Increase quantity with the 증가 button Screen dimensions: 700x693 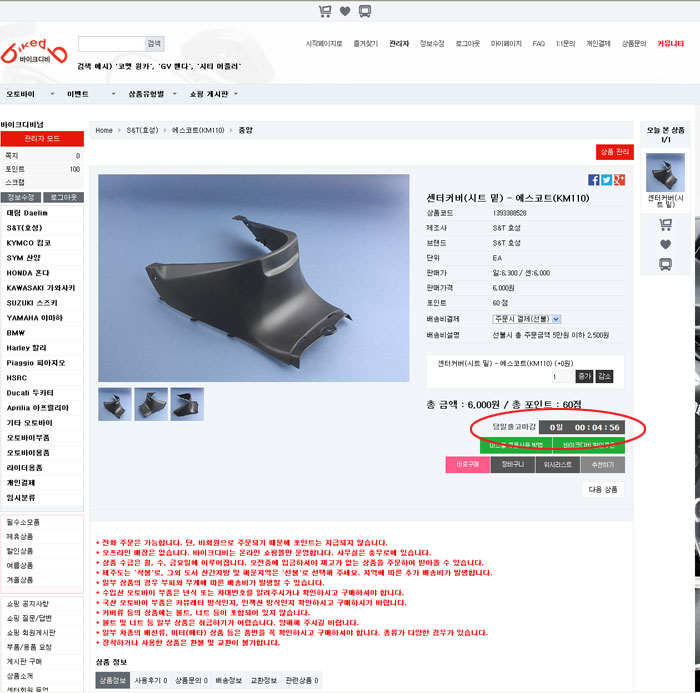[584, 376]
